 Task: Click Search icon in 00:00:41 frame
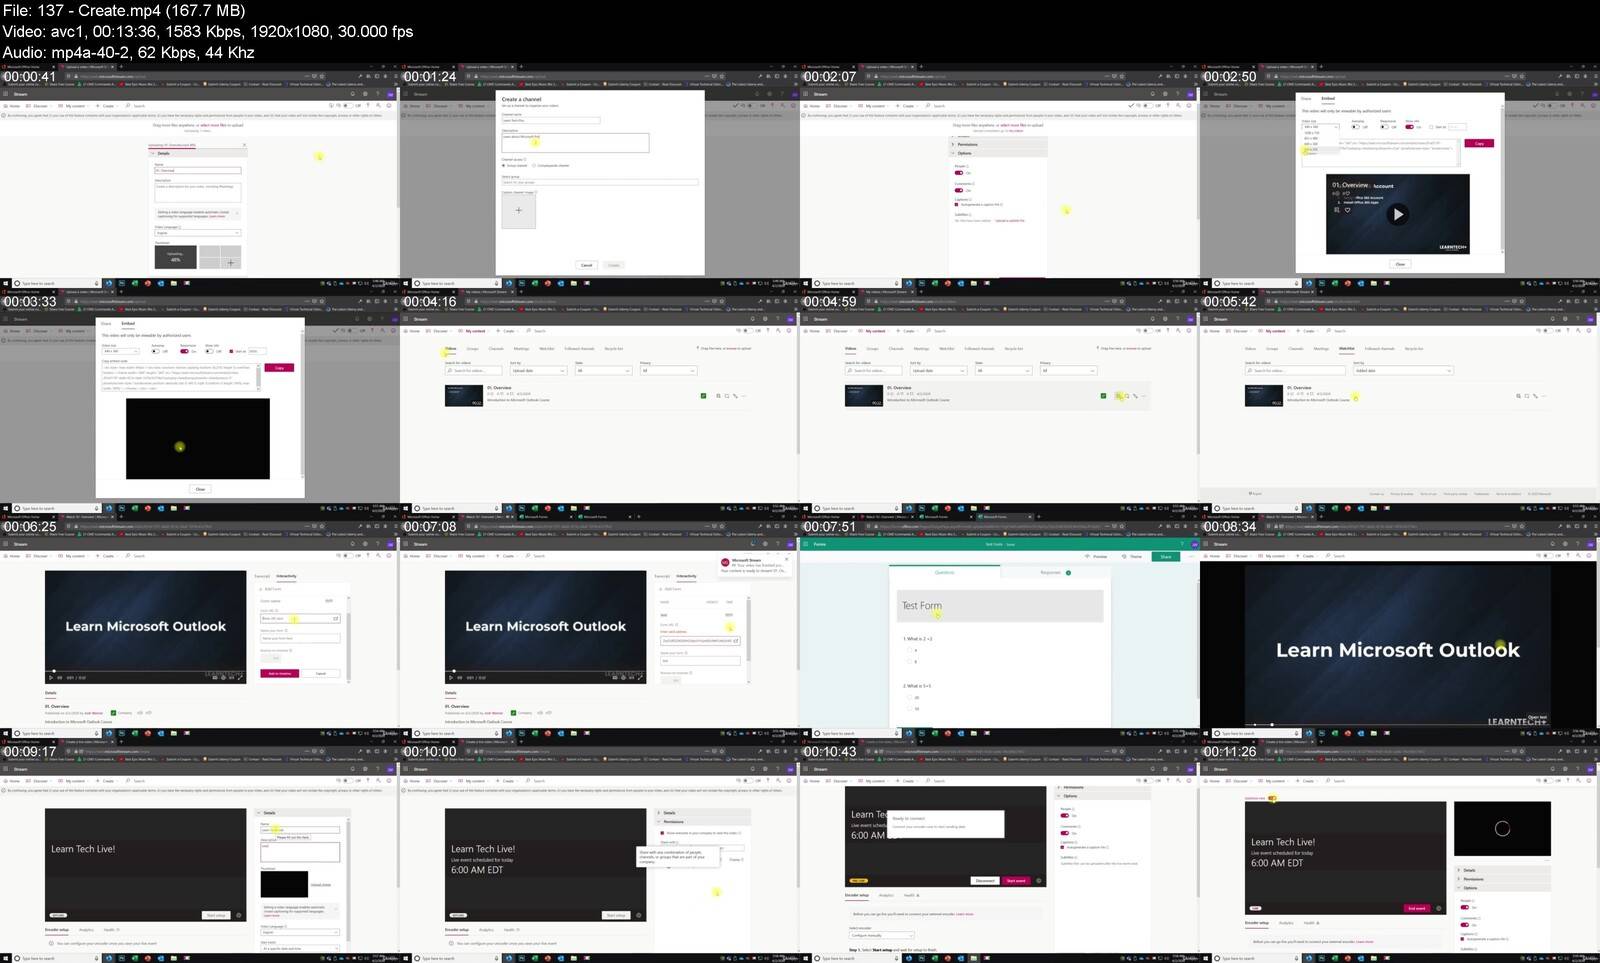[128, 106]
